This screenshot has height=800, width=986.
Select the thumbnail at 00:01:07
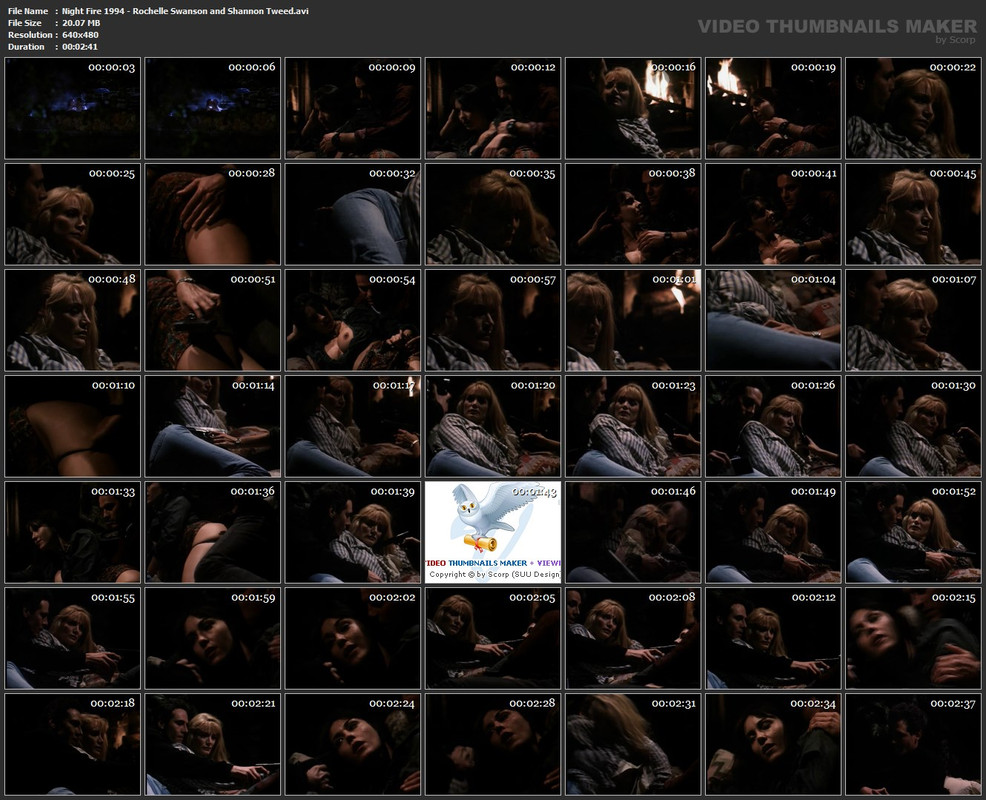pos(913,320)
